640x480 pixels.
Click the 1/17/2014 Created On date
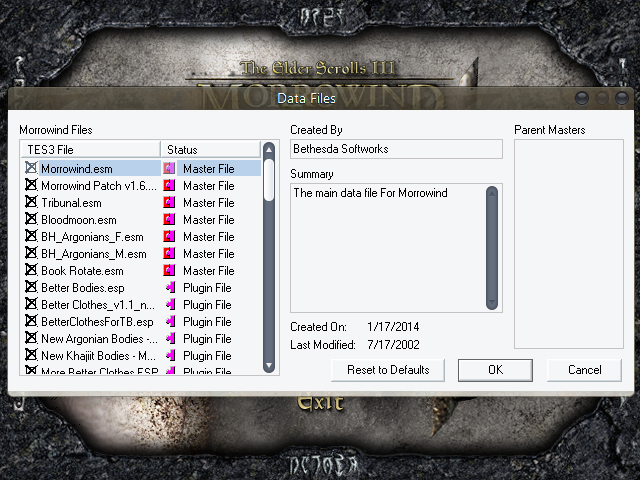[x=393, y=327]
